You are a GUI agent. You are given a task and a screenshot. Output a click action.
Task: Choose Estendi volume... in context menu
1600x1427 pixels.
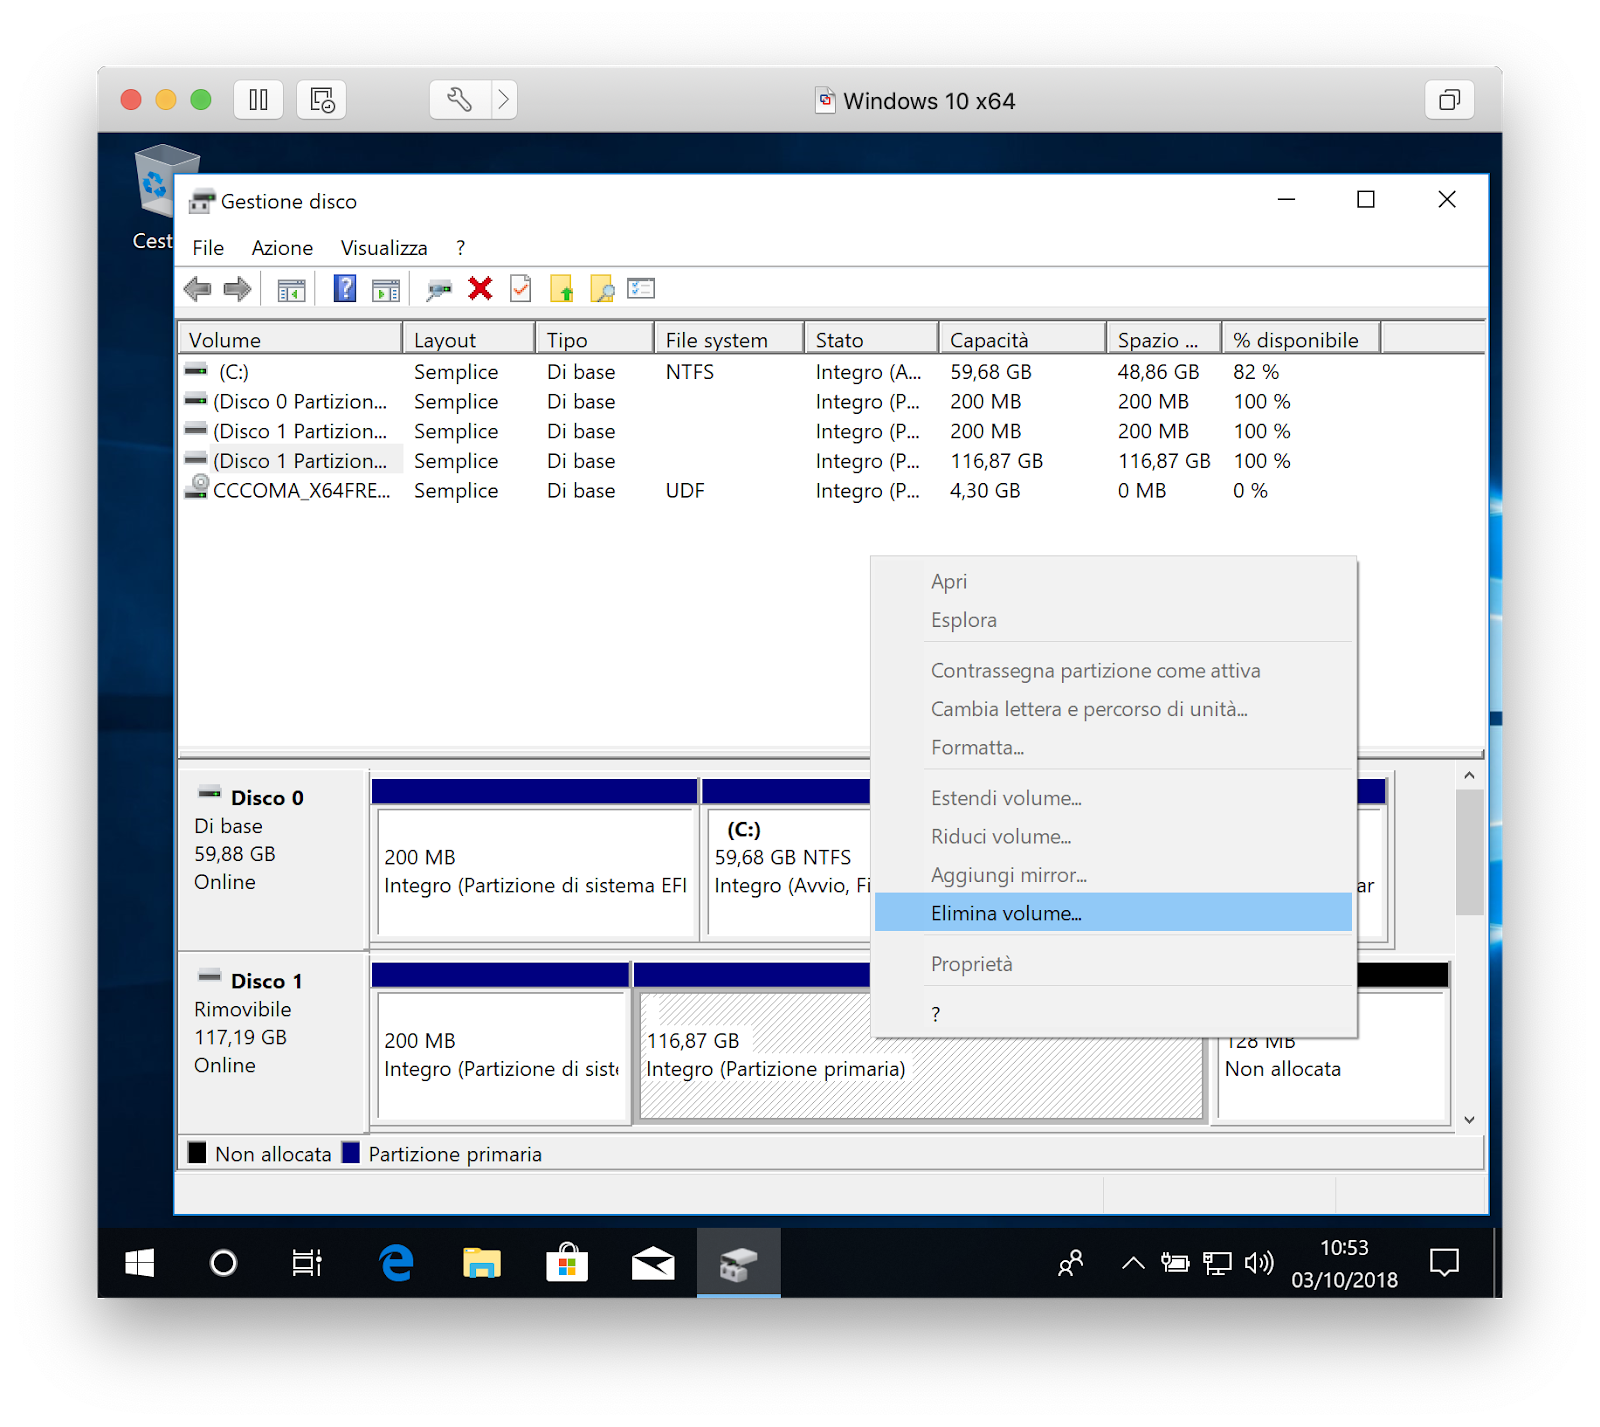[1113, 798]
